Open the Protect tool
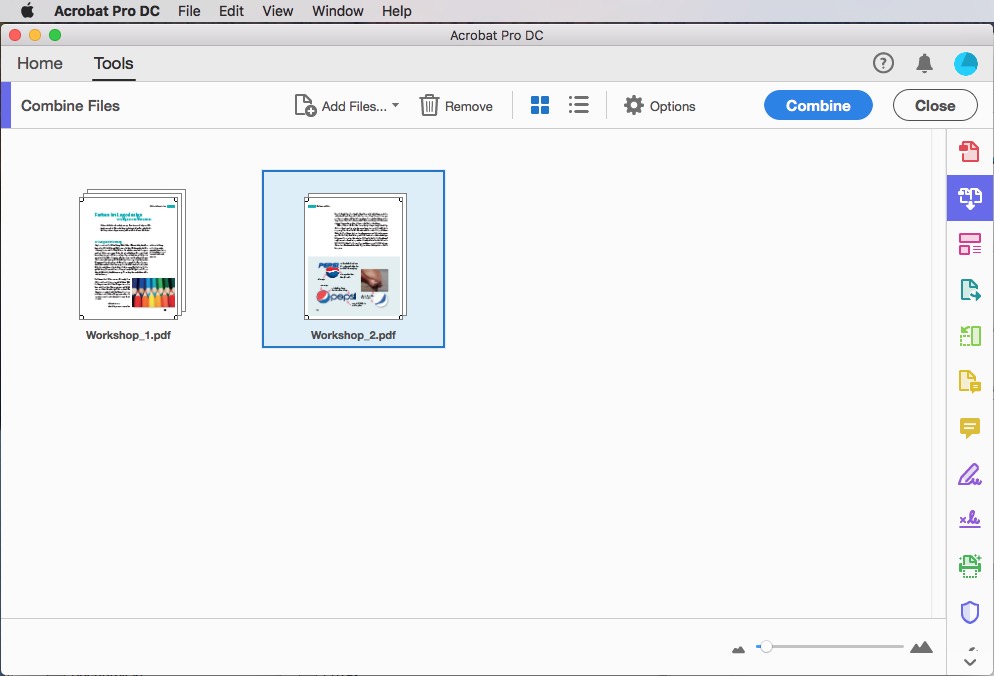The width and height of the screenshot is (994, 676). pos(968,611)
